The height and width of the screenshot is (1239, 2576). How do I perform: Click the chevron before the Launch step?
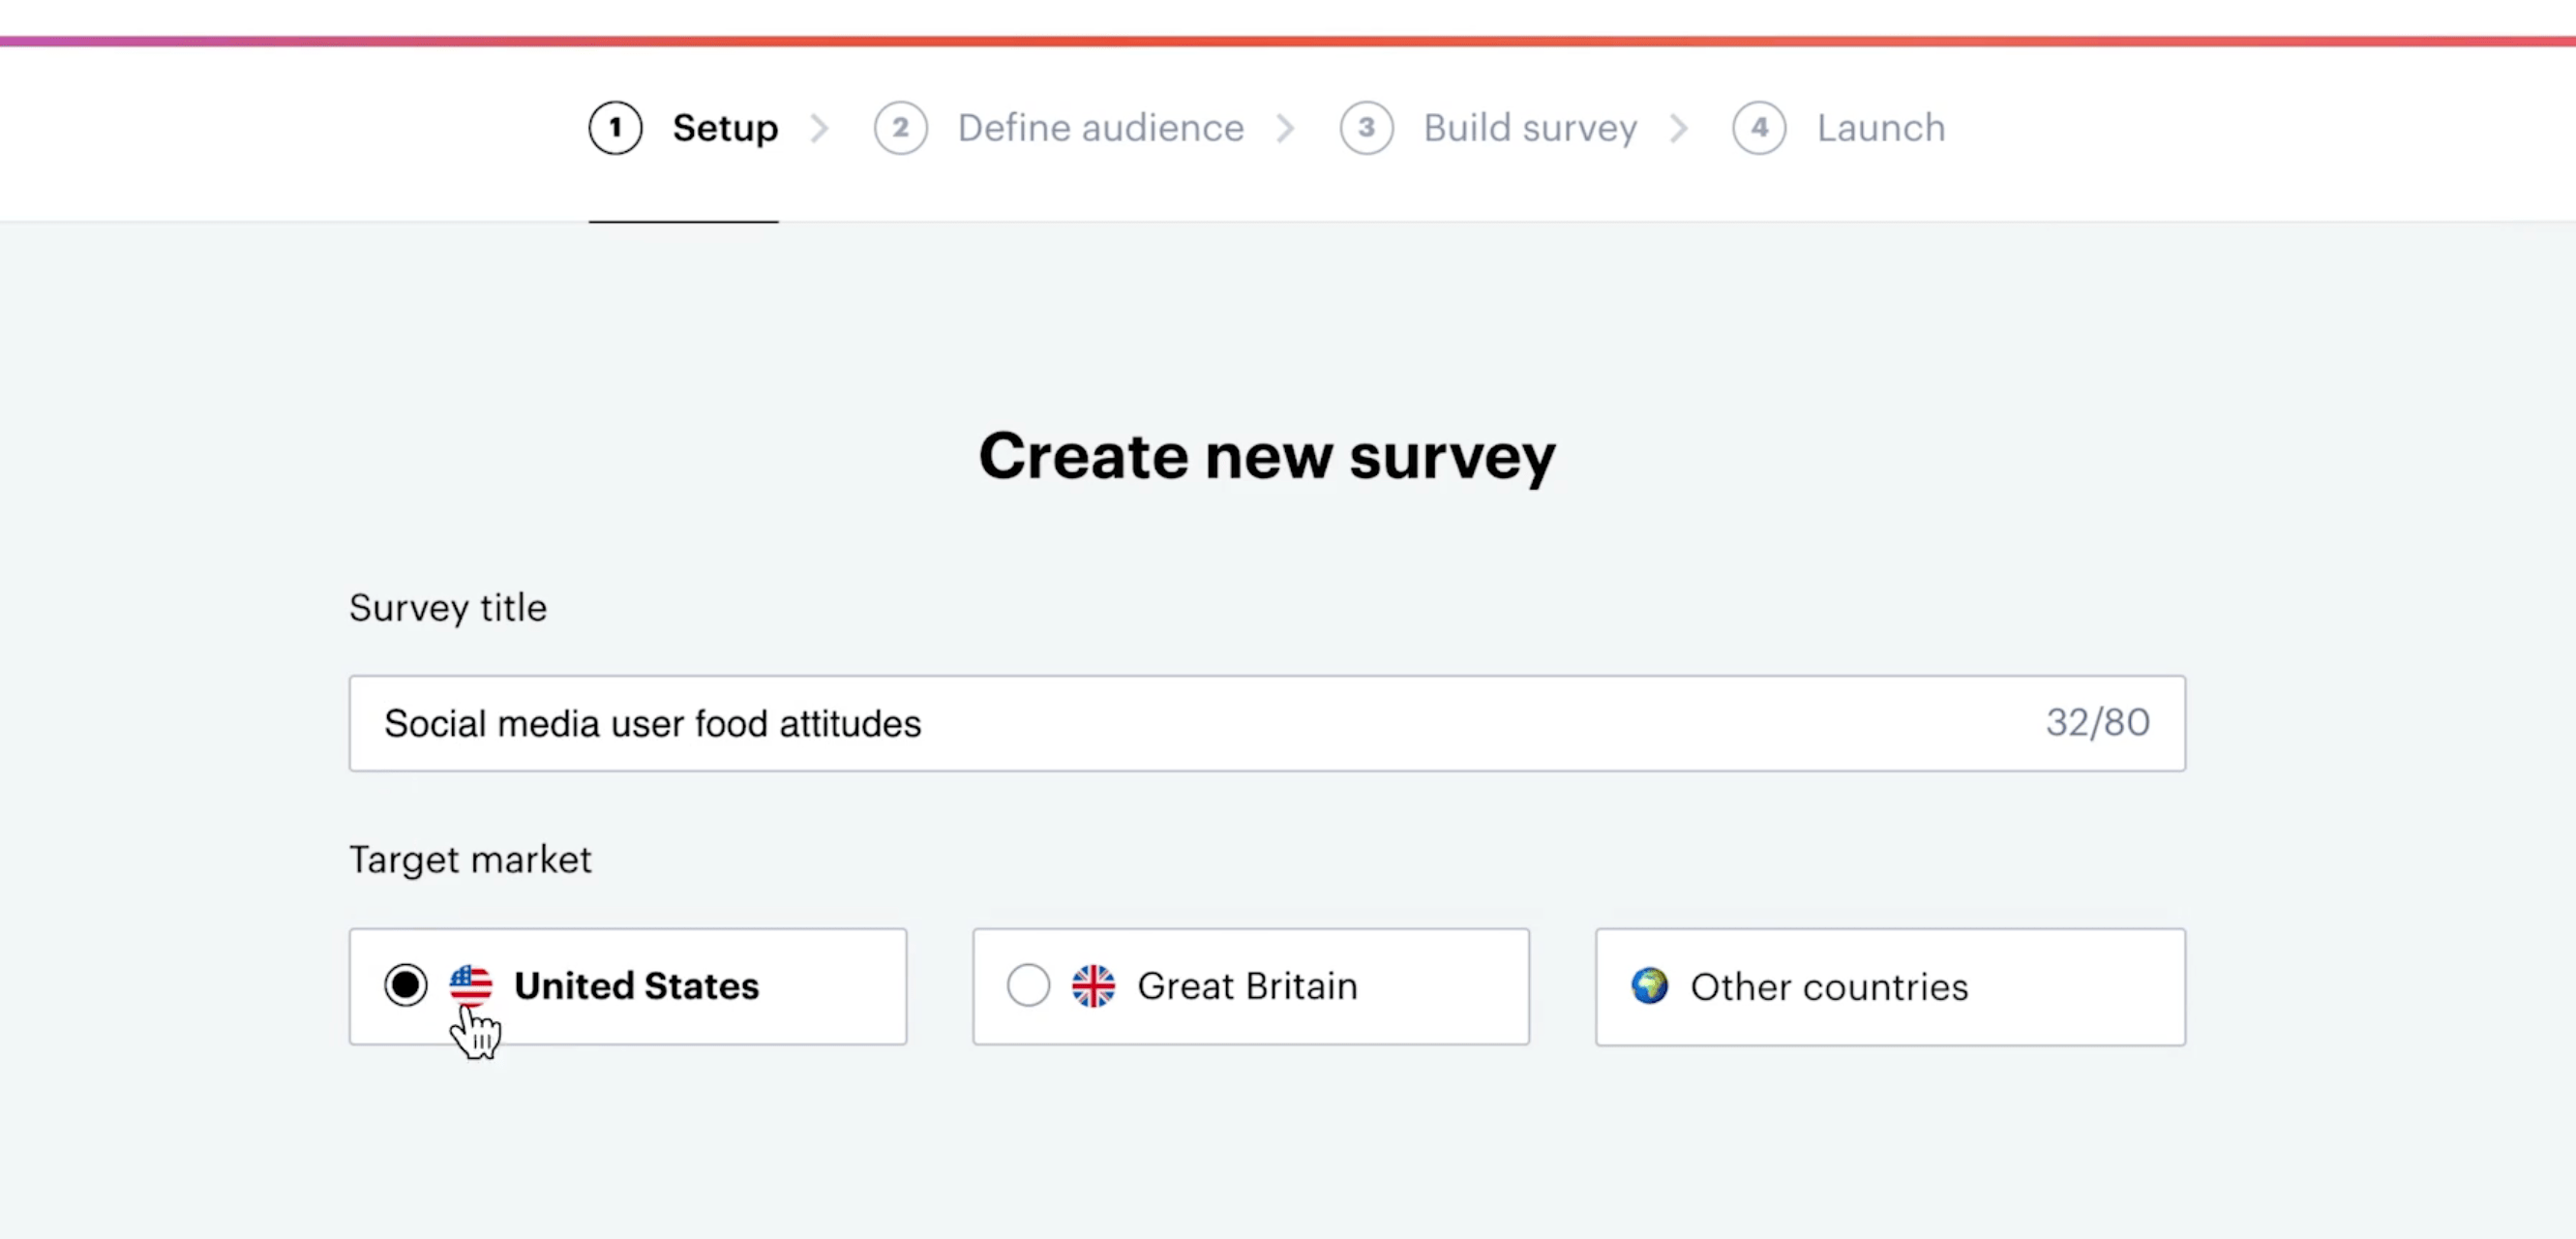click(x=1678, y=127)
